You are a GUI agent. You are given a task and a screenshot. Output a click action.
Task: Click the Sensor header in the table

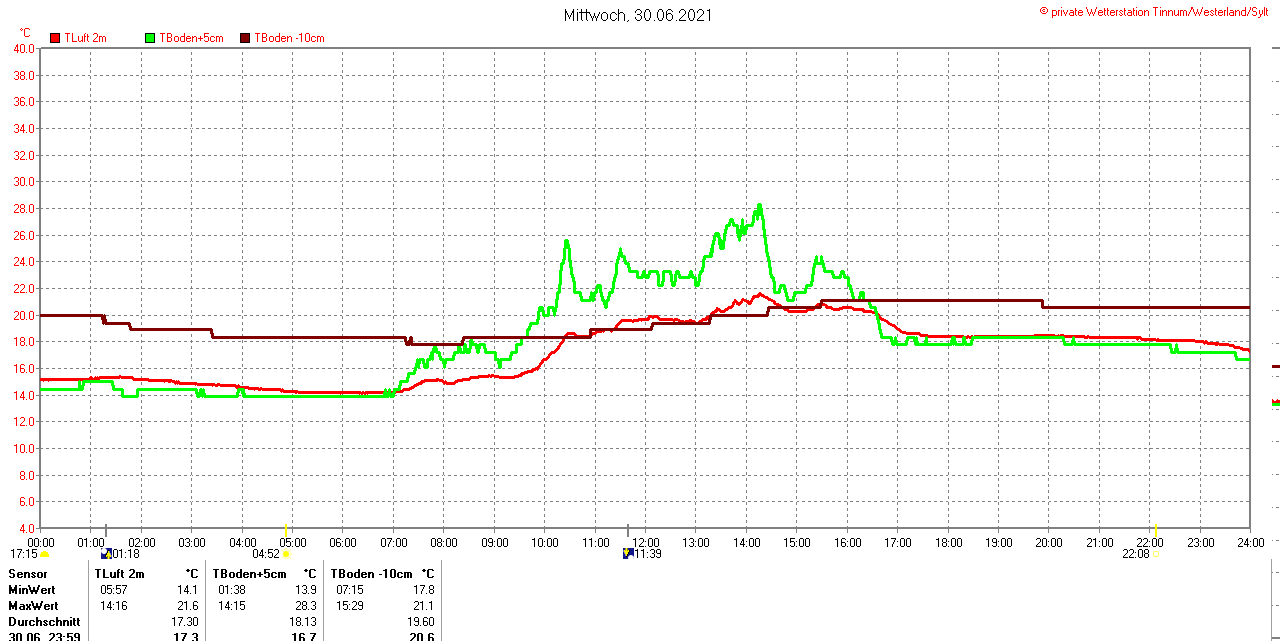coord(28,574)
